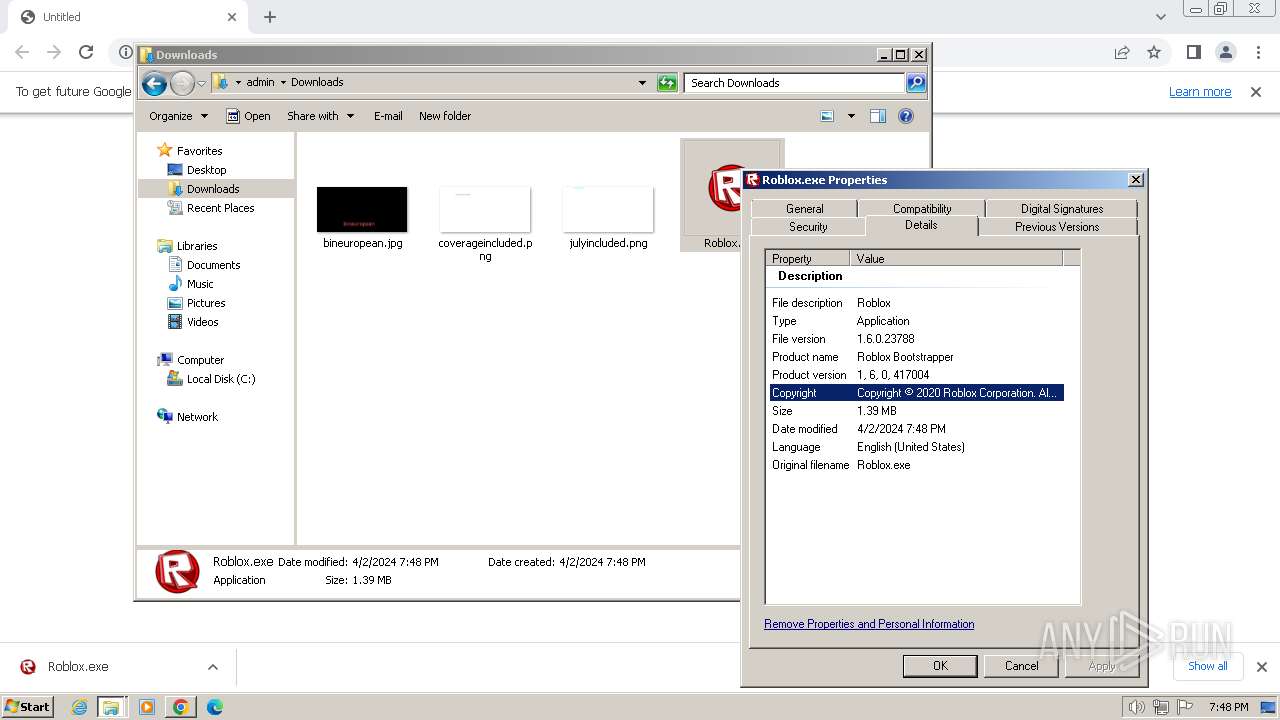
Task: Click Show all downloads button
Action: [1208, 666]
